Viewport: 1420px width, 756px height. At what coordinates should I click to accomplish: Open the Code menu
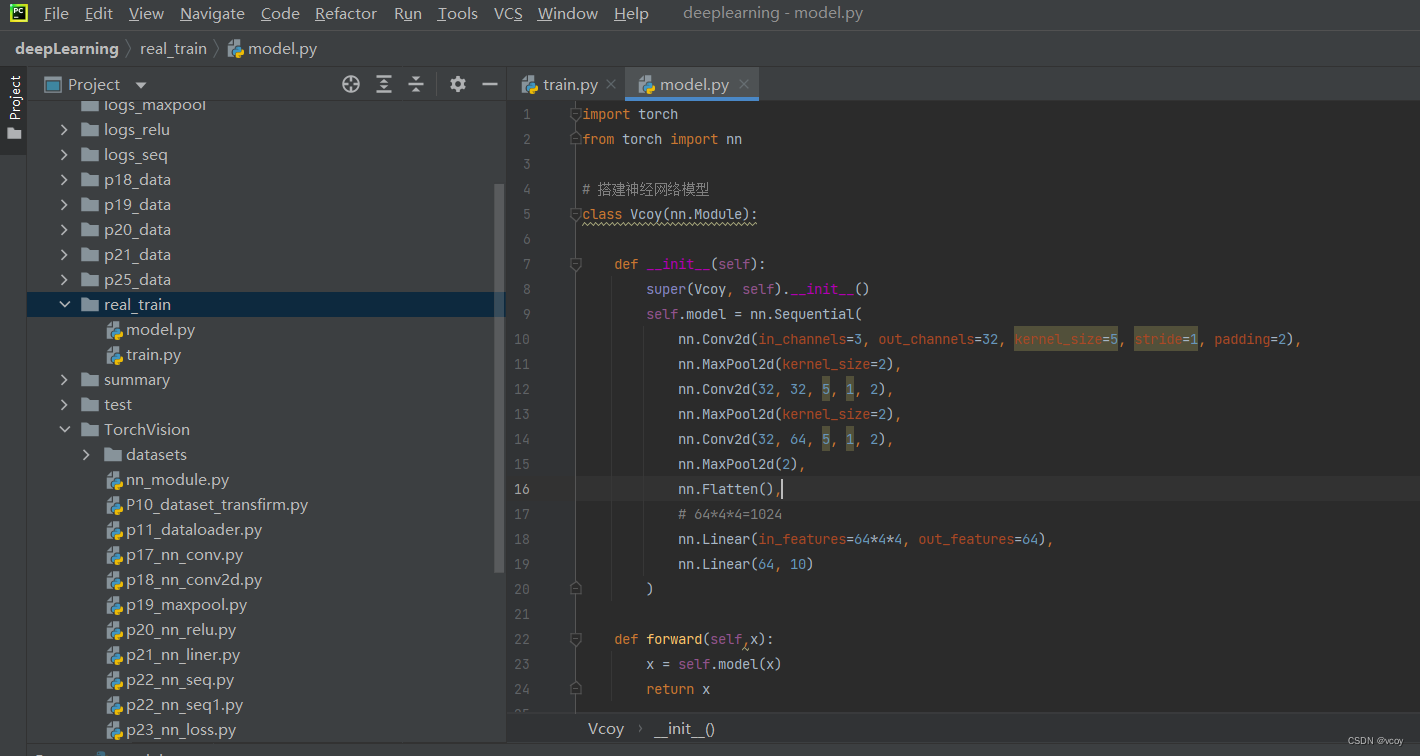point(280,13)
